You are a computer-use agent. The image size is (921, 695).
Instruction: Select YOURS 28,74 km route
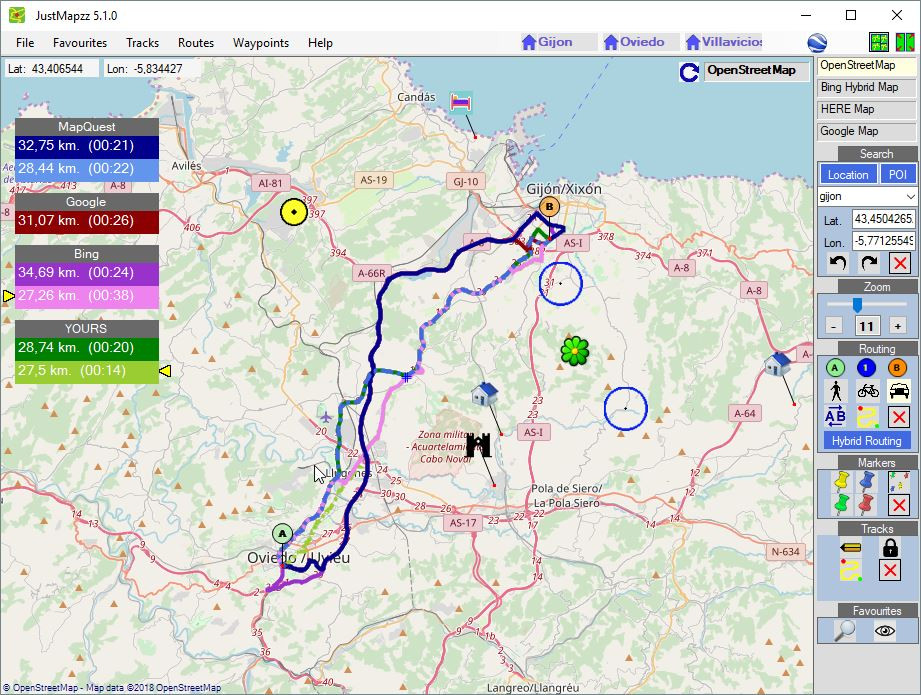[x=87, y=348]
